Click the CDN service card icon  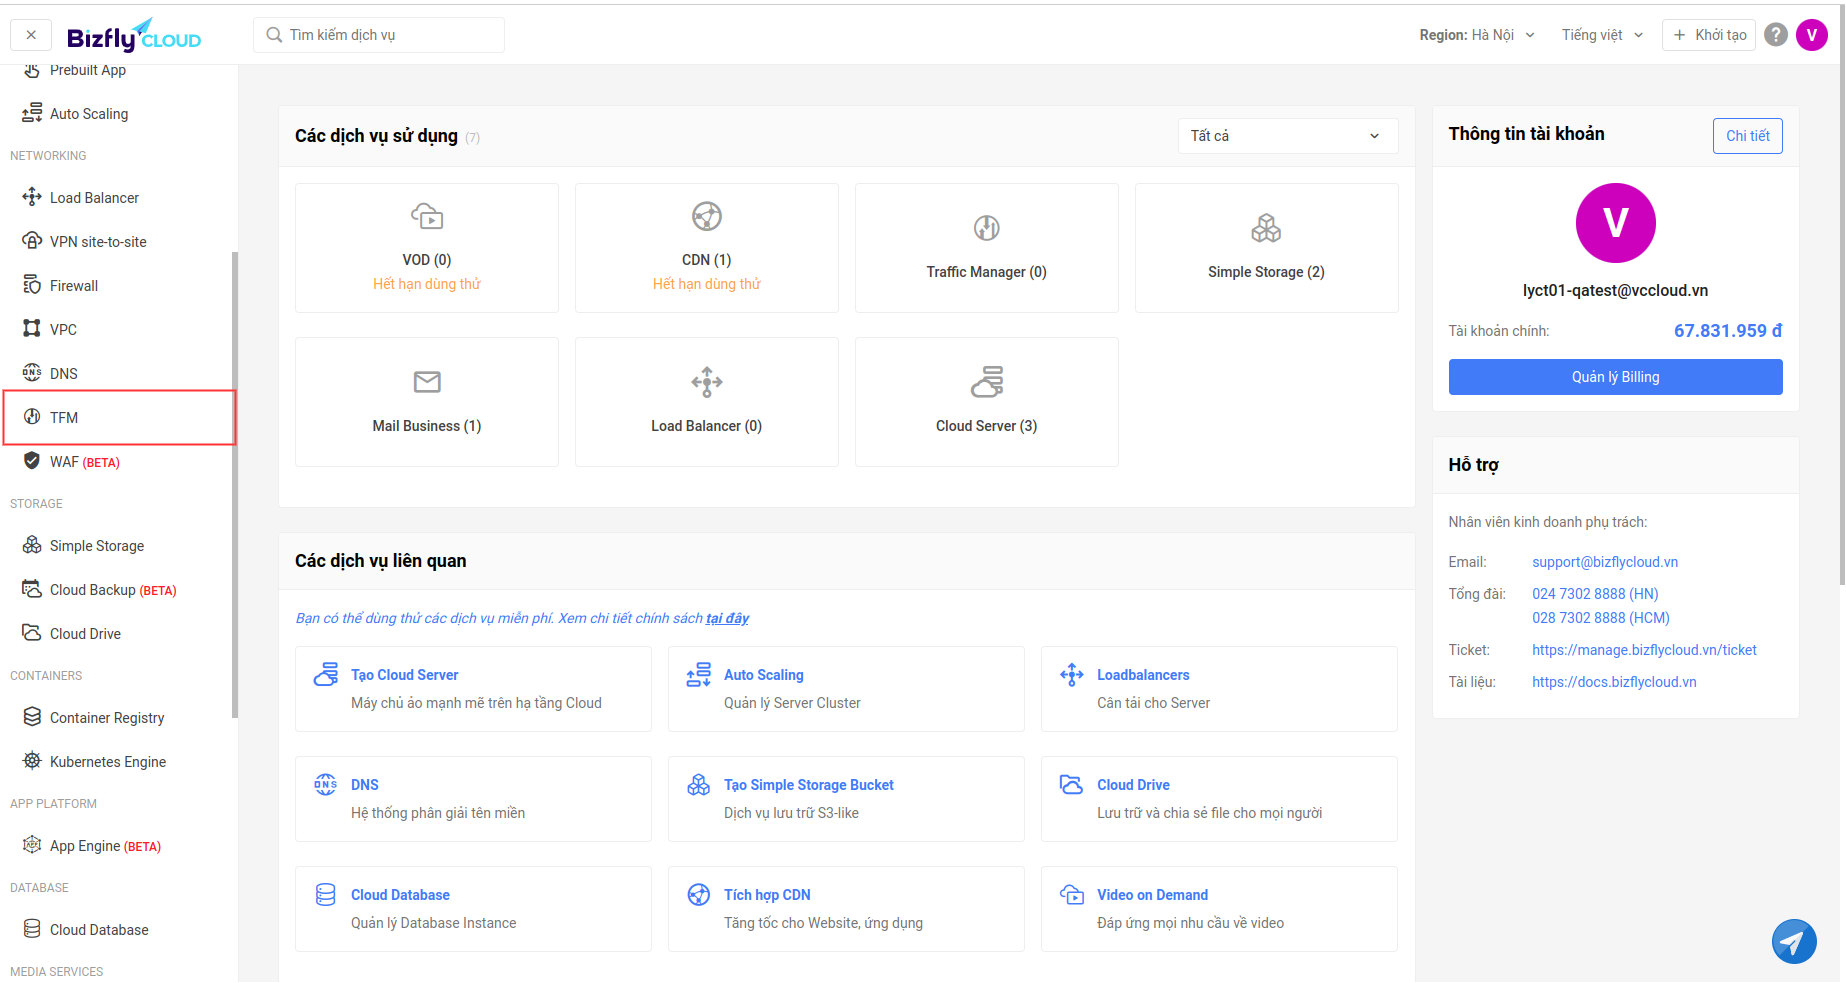(707, 216)
